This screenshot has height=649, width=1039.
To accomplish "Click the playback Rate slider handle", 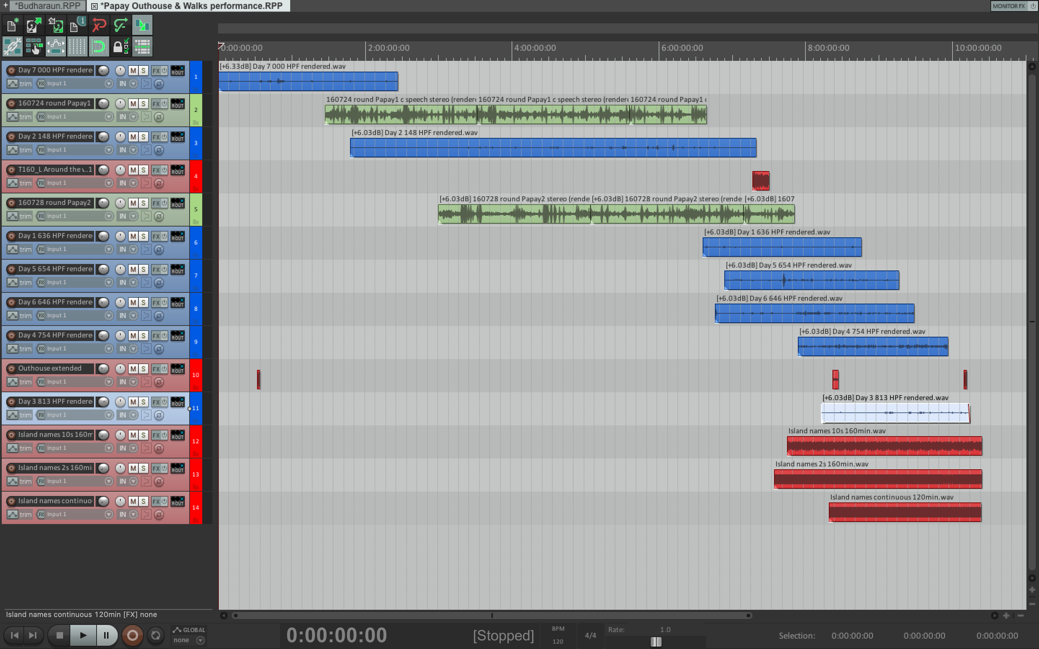I will [656, 642].
